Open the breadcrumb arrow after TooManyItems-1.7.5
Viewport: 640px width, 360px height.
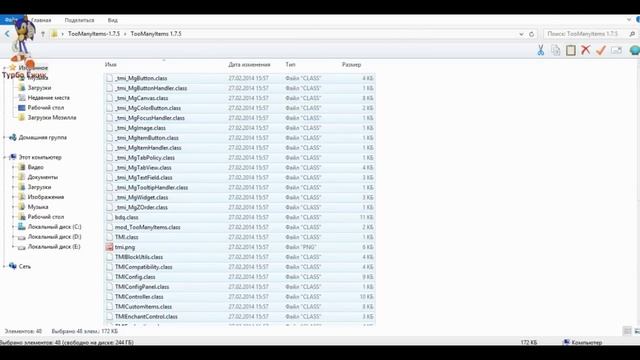[125, 34]
